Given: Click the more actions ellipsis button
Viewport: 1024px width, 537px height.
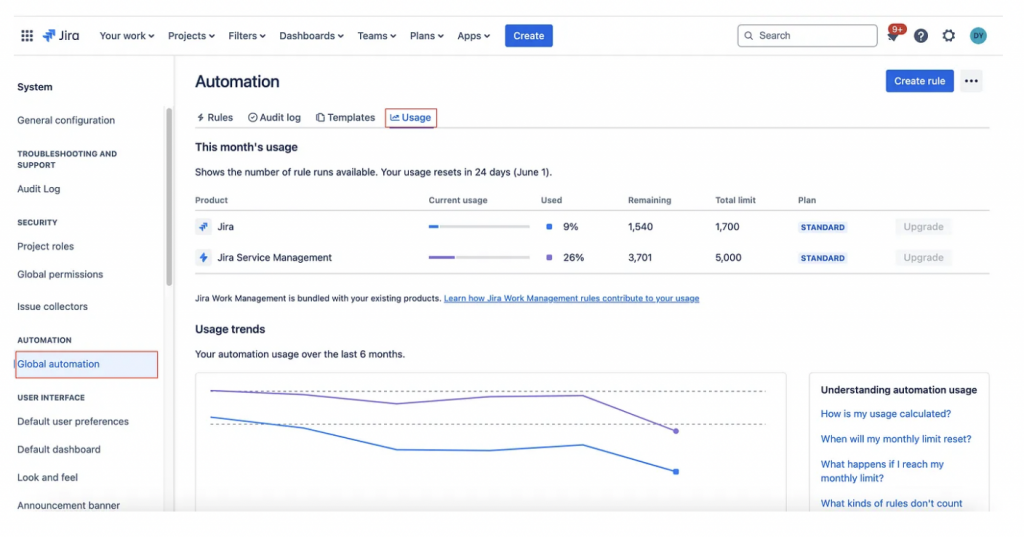Looking at the screenshot, I should click(971, 81).
